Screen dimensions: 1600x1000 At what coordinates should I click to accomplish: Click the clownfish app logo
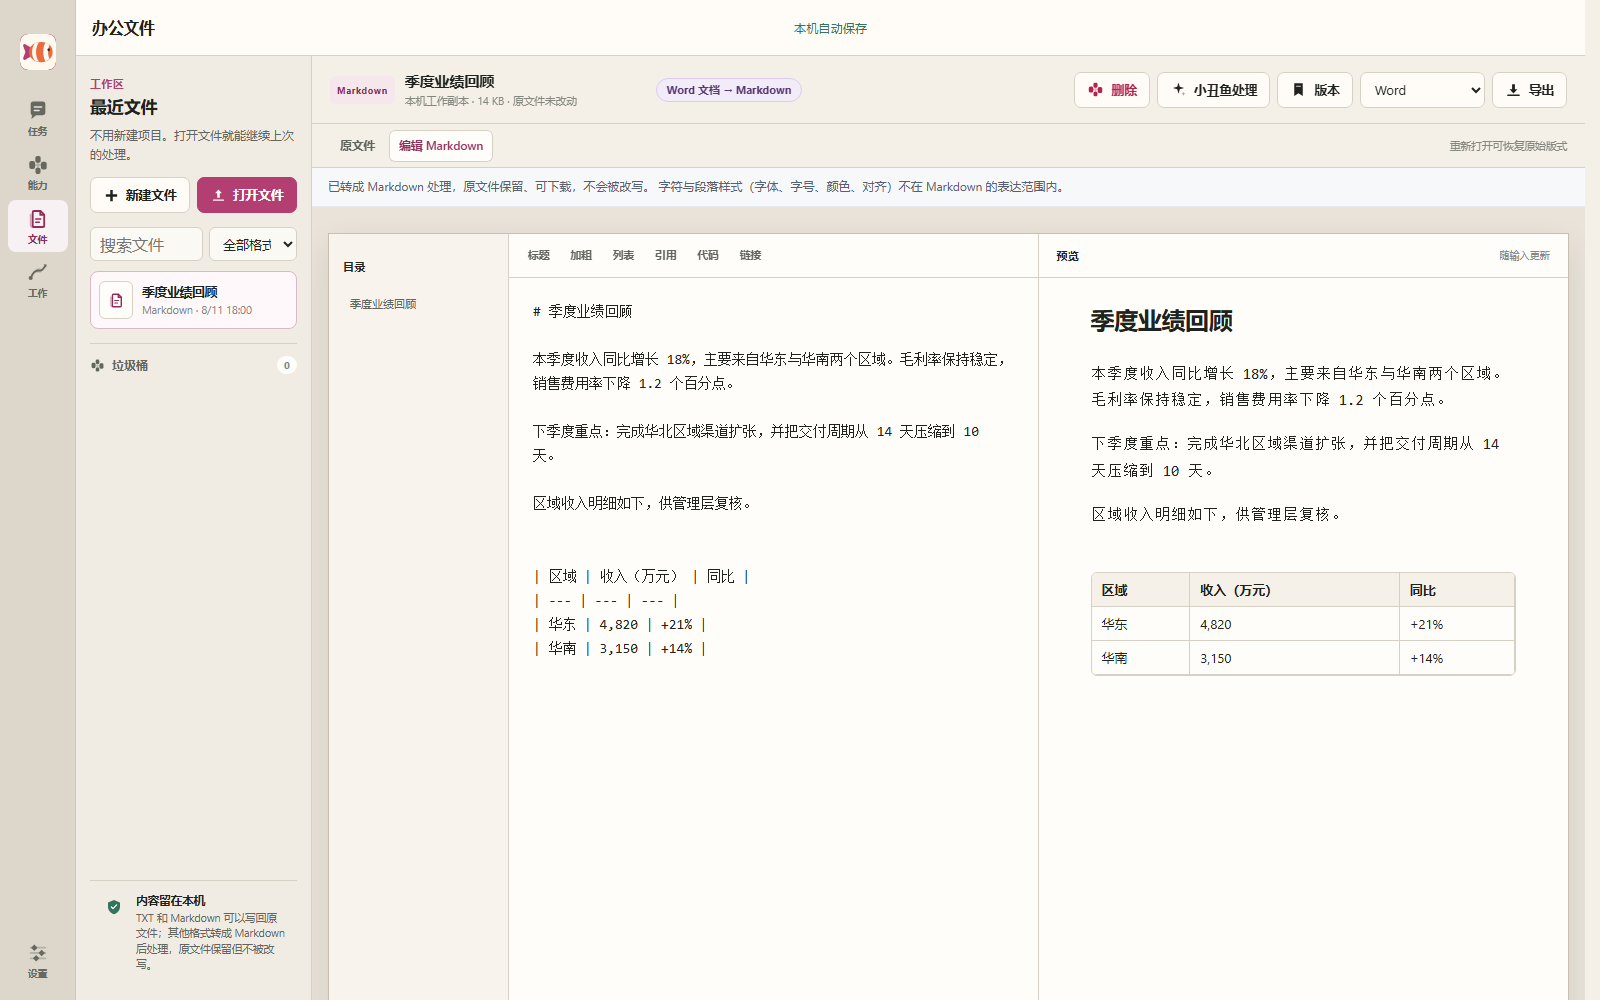click(x=38, y=51)
